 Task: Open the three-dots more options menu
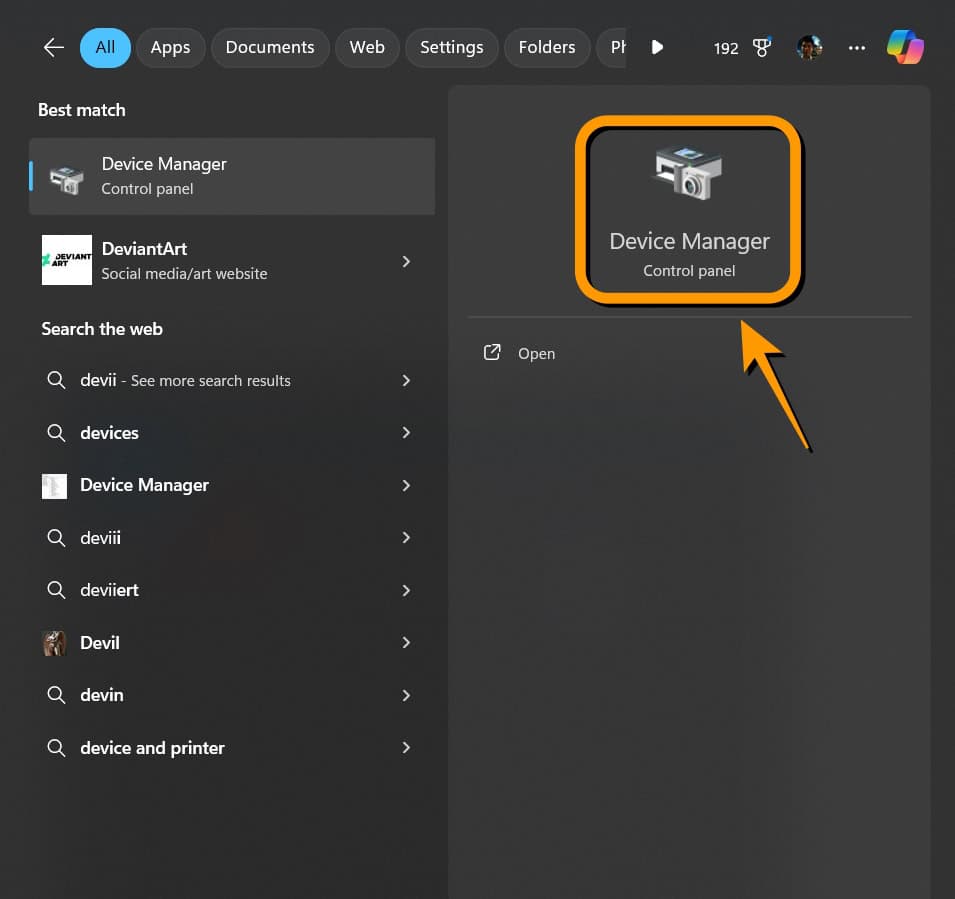click(857, 47)
